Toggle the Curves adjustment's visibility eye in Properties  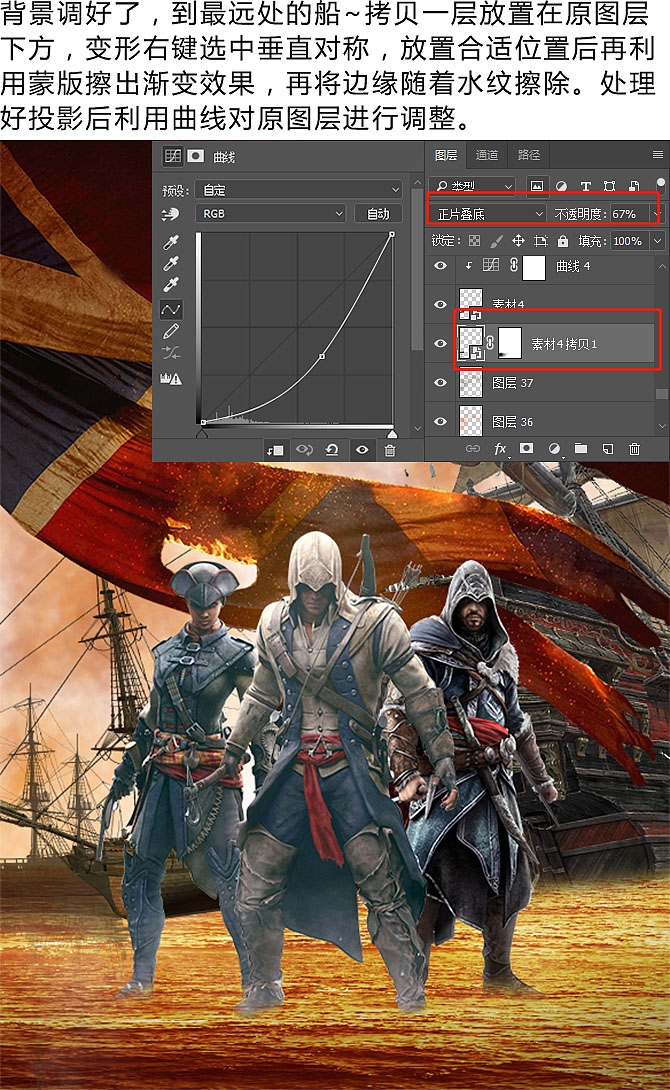click(362, 450)
